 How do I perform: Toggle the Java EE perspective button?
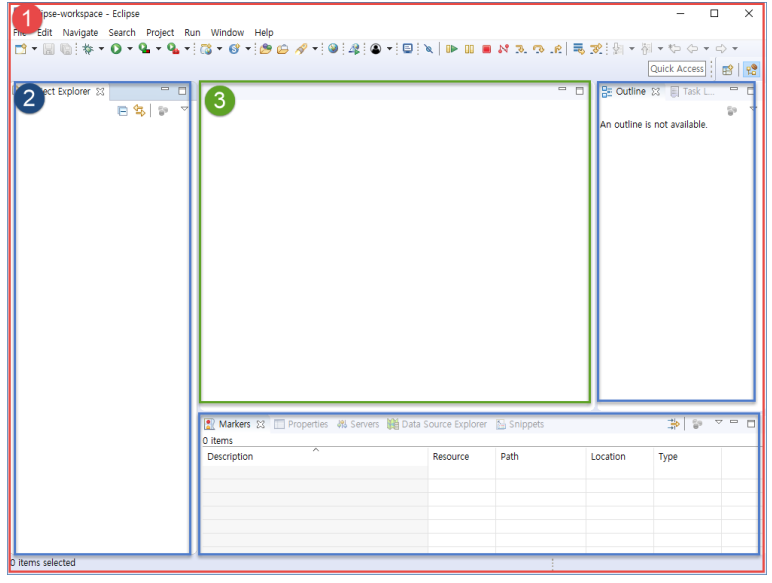(751, 69)
